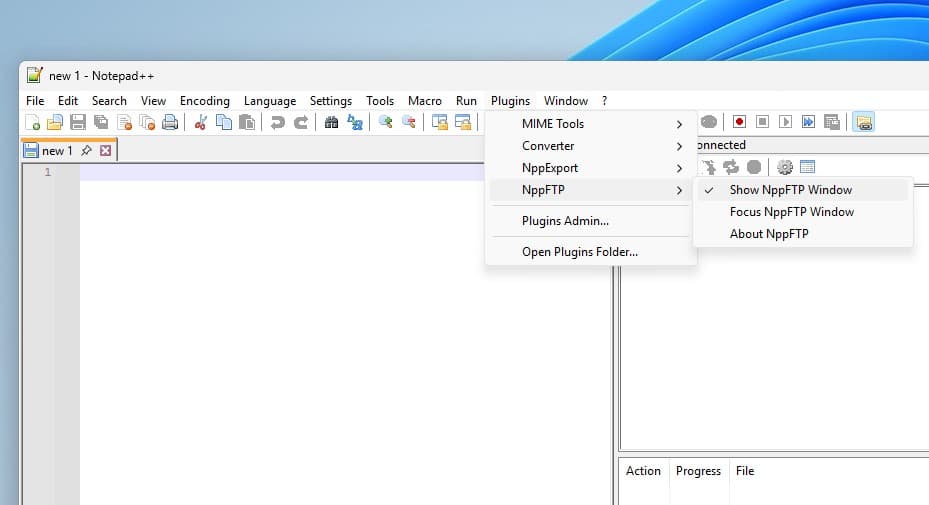Expand the NppExport submenu
This screenshot has width=929, height=505.
(x=590, y=168)
